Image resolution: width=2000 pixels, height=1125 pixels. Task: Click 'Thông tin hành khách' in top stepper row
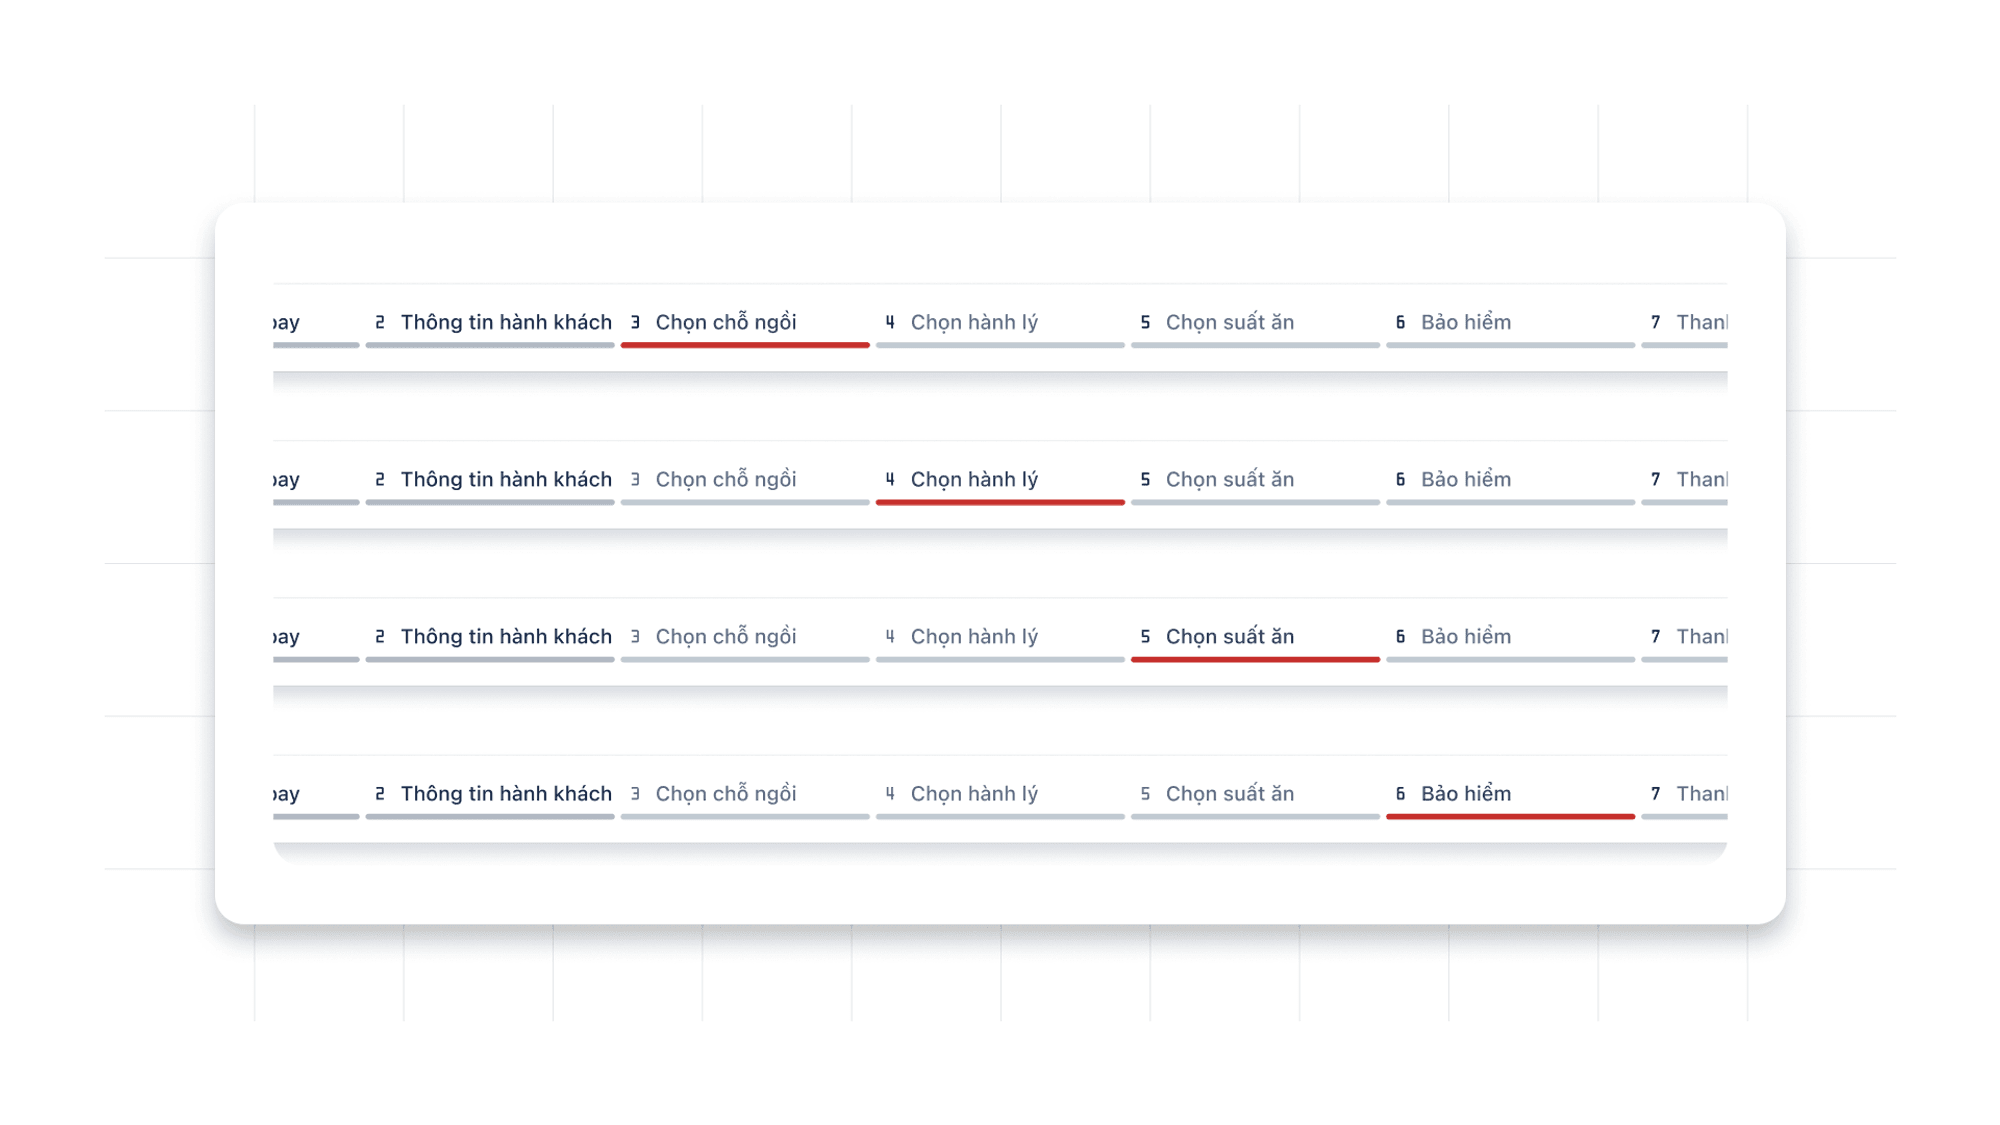pos(505,322)
